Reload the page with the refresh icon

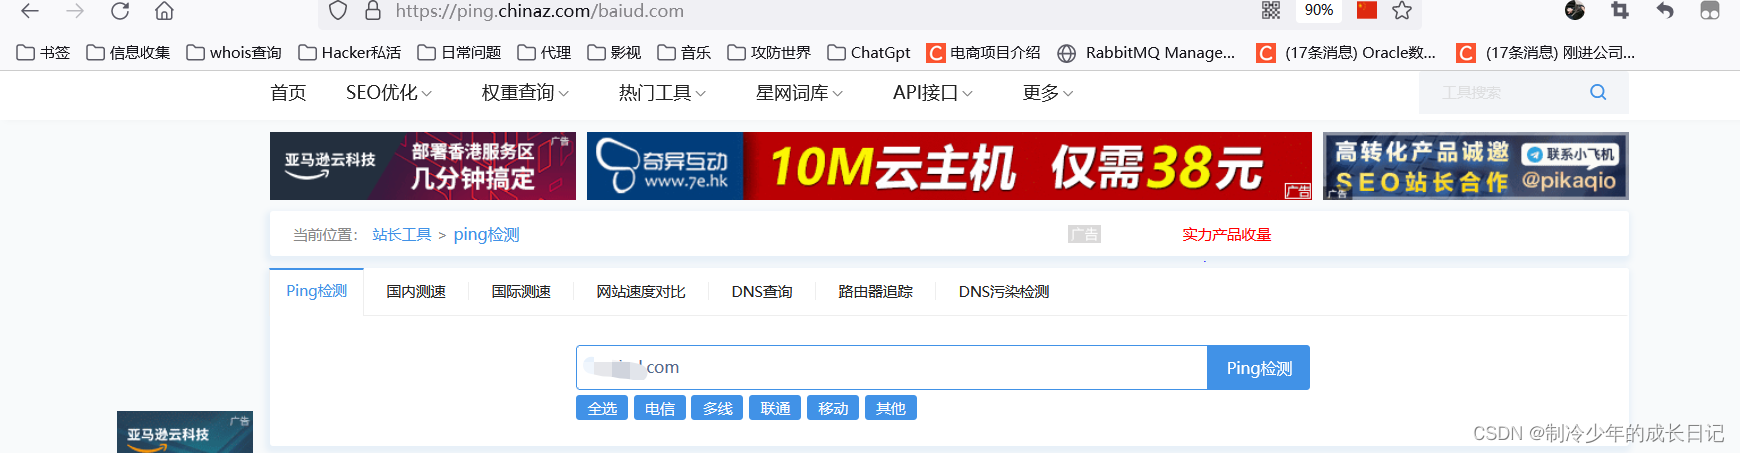point(120,11)
